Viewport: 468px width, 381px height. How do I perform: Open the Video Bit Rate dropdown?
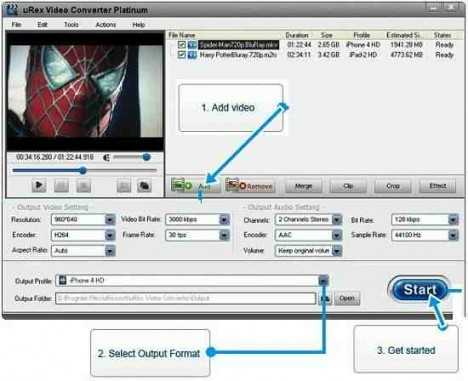[224, 220]
